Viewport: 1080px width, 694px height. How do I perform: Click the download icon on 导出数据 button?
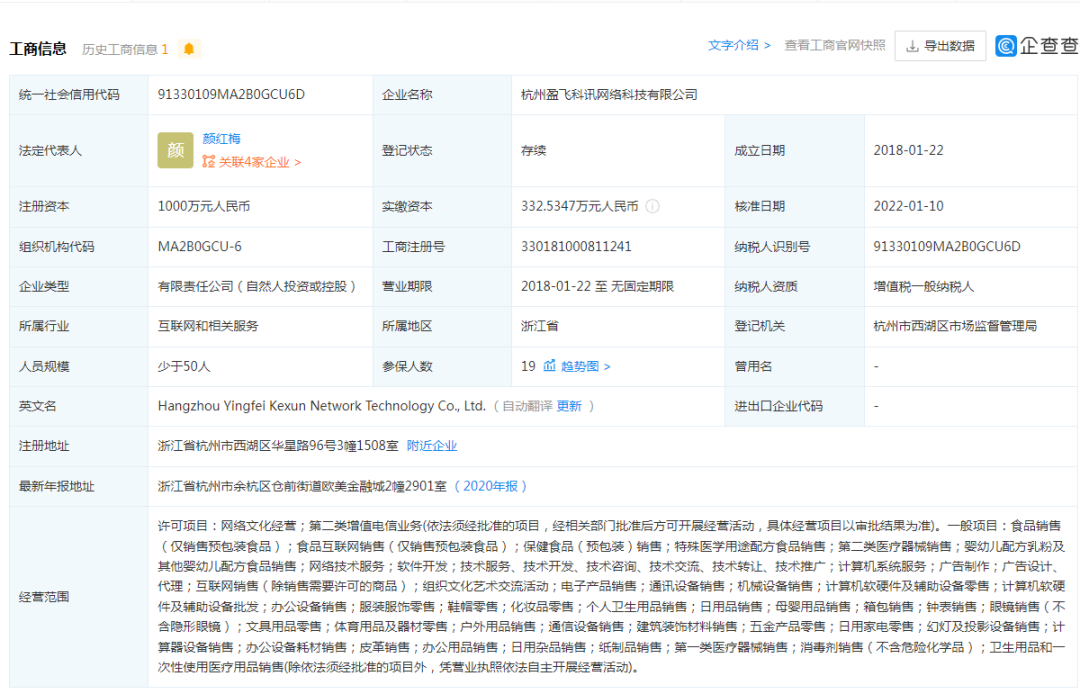(914, 46)
